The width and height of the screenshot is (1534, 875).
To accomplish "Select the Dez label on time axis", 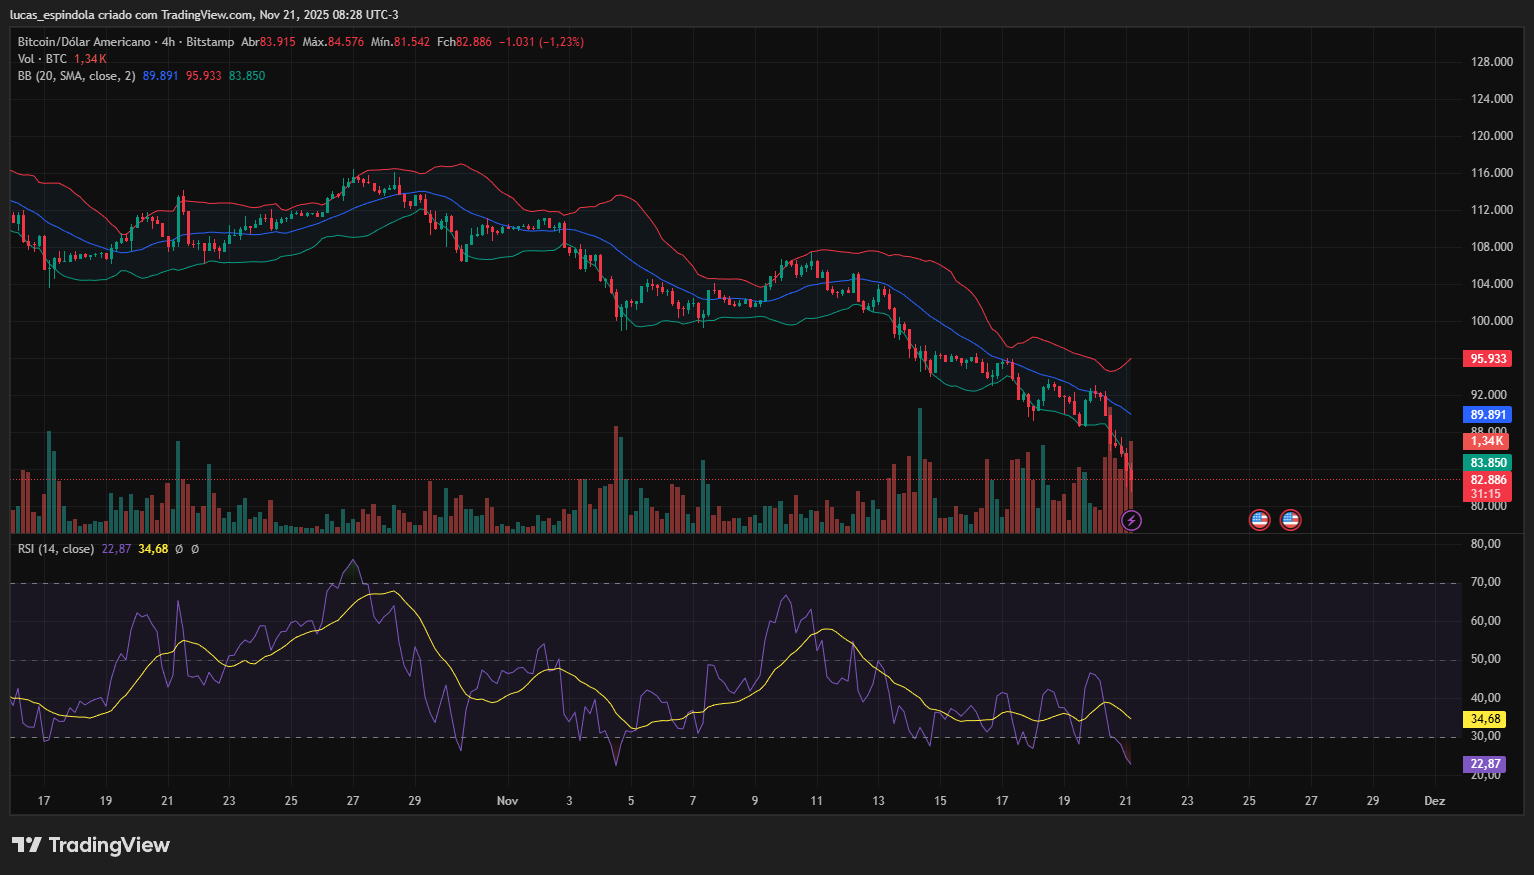I will coord(1434,801).
